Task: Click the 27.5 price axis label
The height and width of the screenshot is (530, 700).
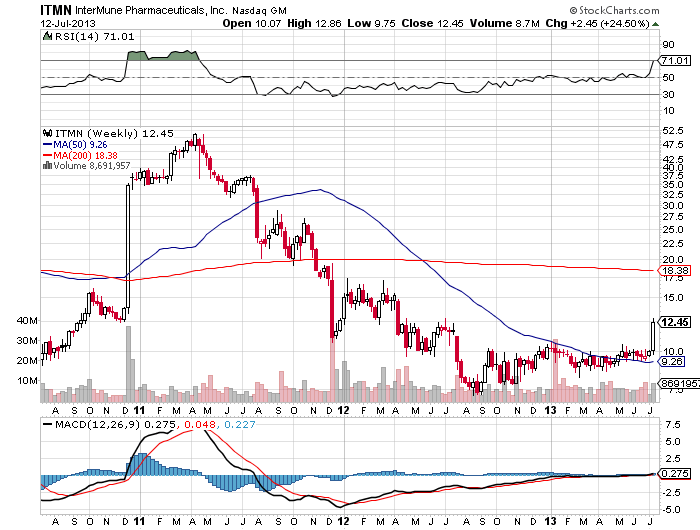Action: coord(673,217)
